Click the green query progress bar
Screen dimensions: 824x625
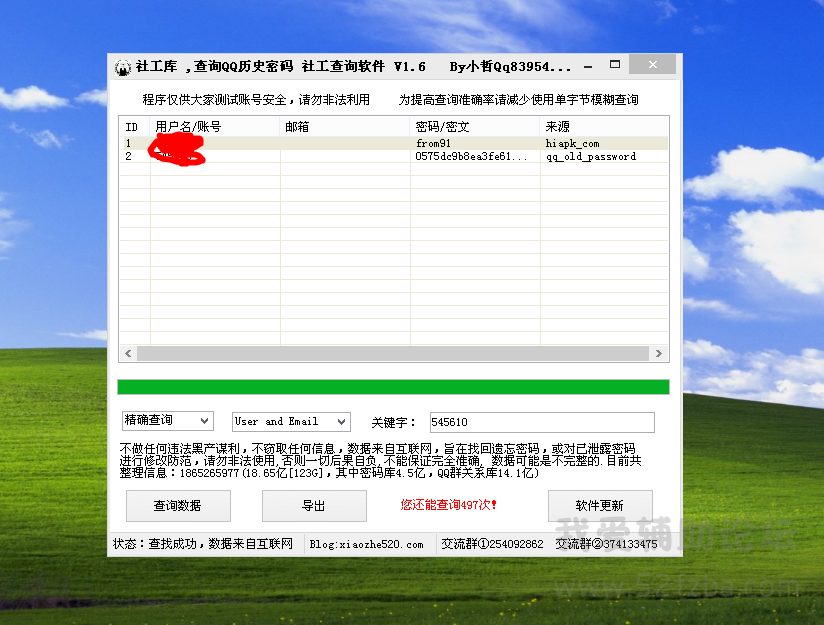coord(393,387)
